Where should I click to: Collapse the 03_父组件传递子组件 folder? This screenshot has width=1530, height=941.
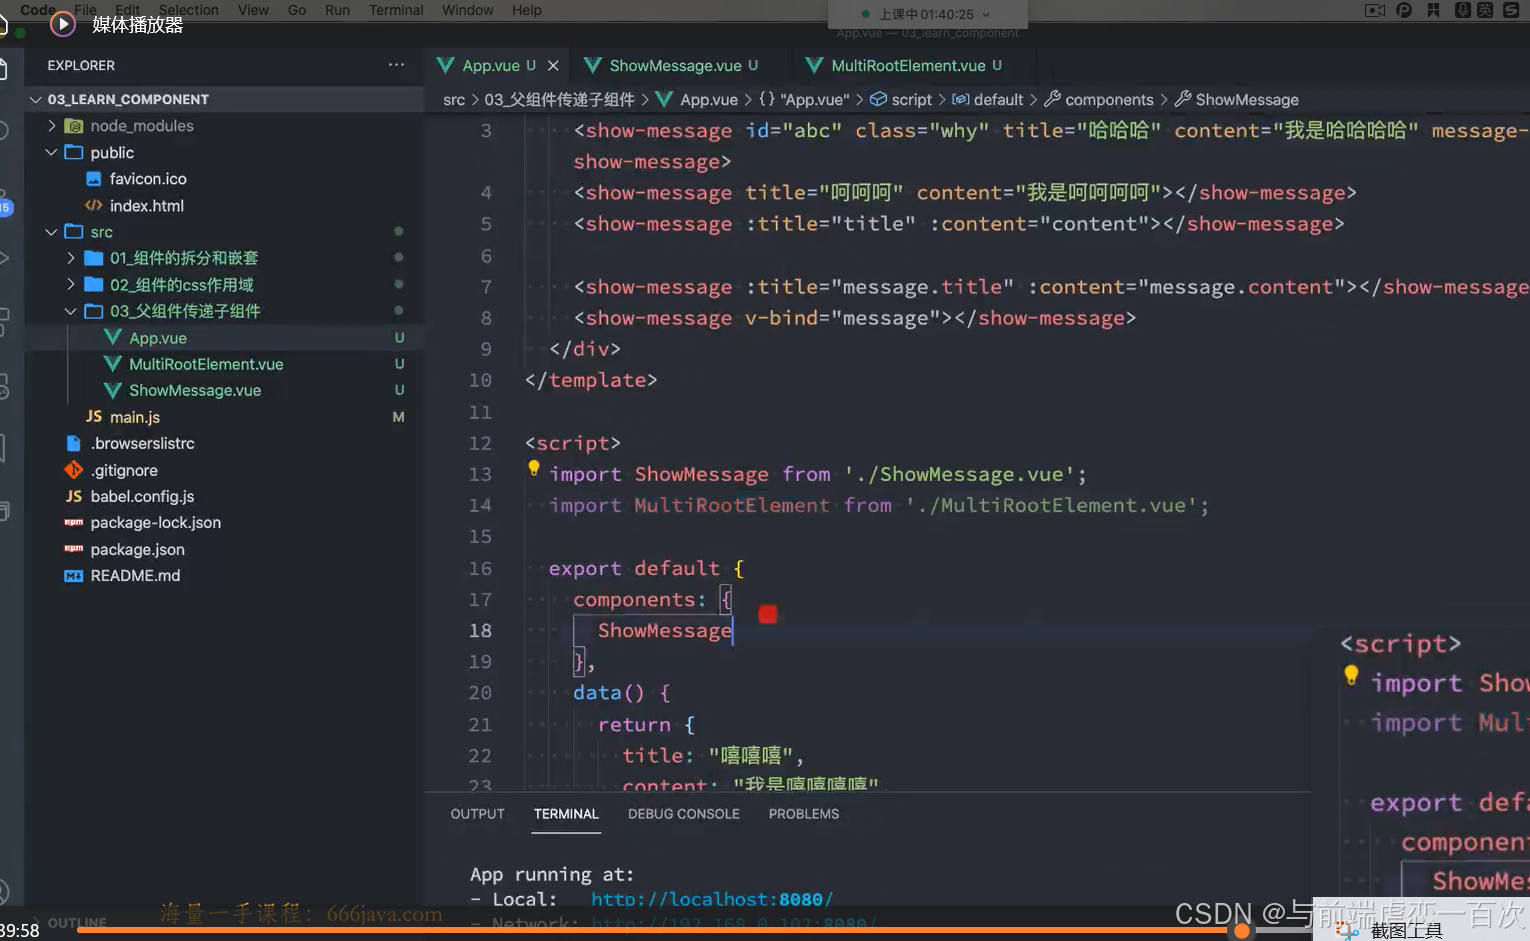(71, 311)
